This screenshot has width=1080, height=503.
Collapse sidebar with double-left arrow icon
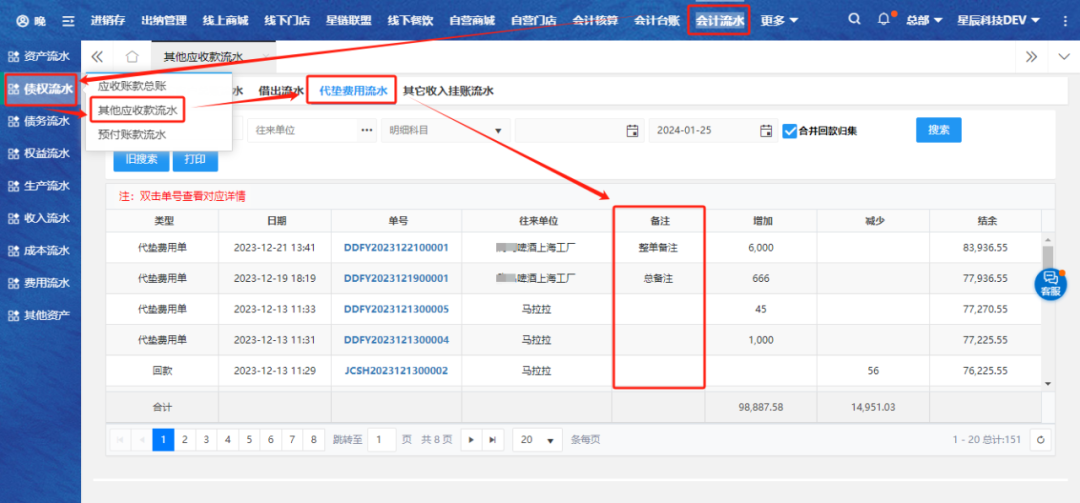pyautogui.click(x=97, y=57)
